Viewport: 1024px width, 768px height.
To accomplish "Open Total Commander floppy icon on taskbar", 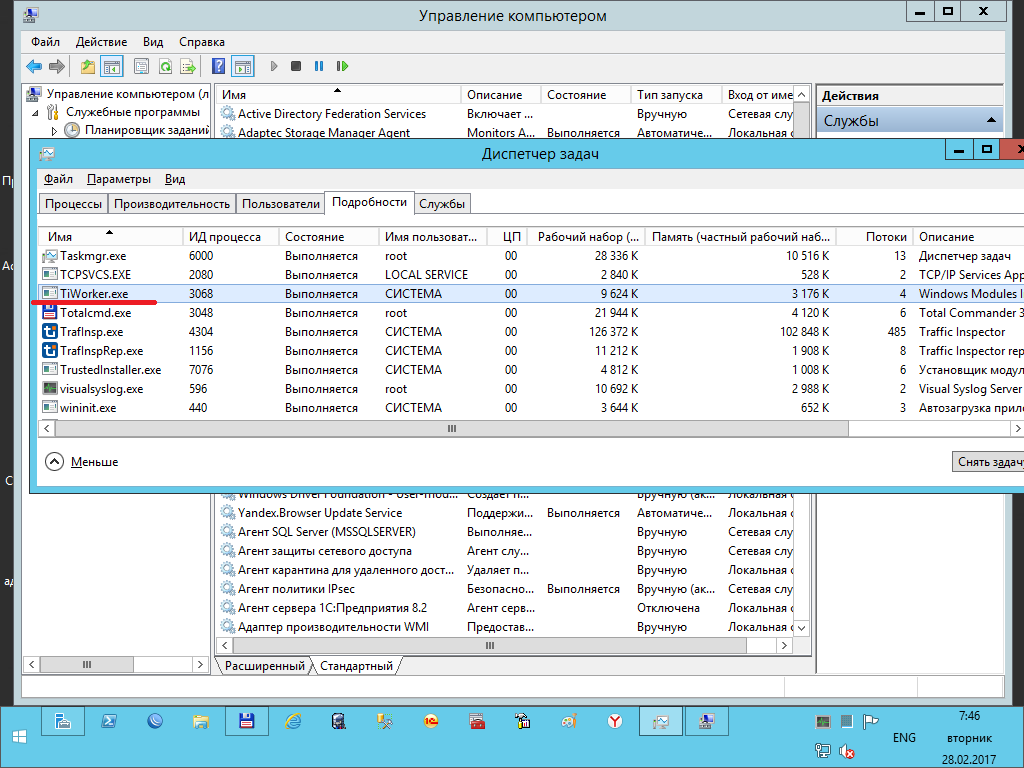I will pos(246,722).
